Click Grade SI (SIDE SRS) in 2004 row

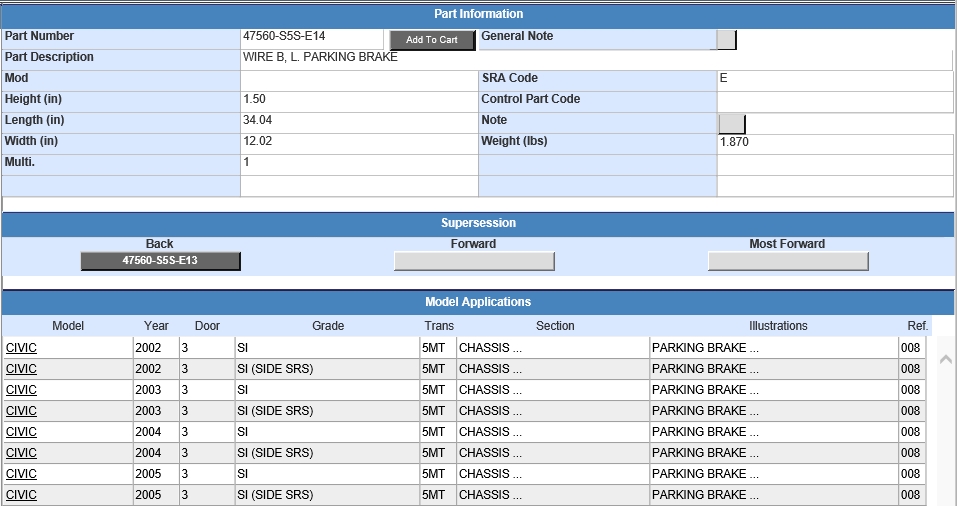[x=327, y=452]
